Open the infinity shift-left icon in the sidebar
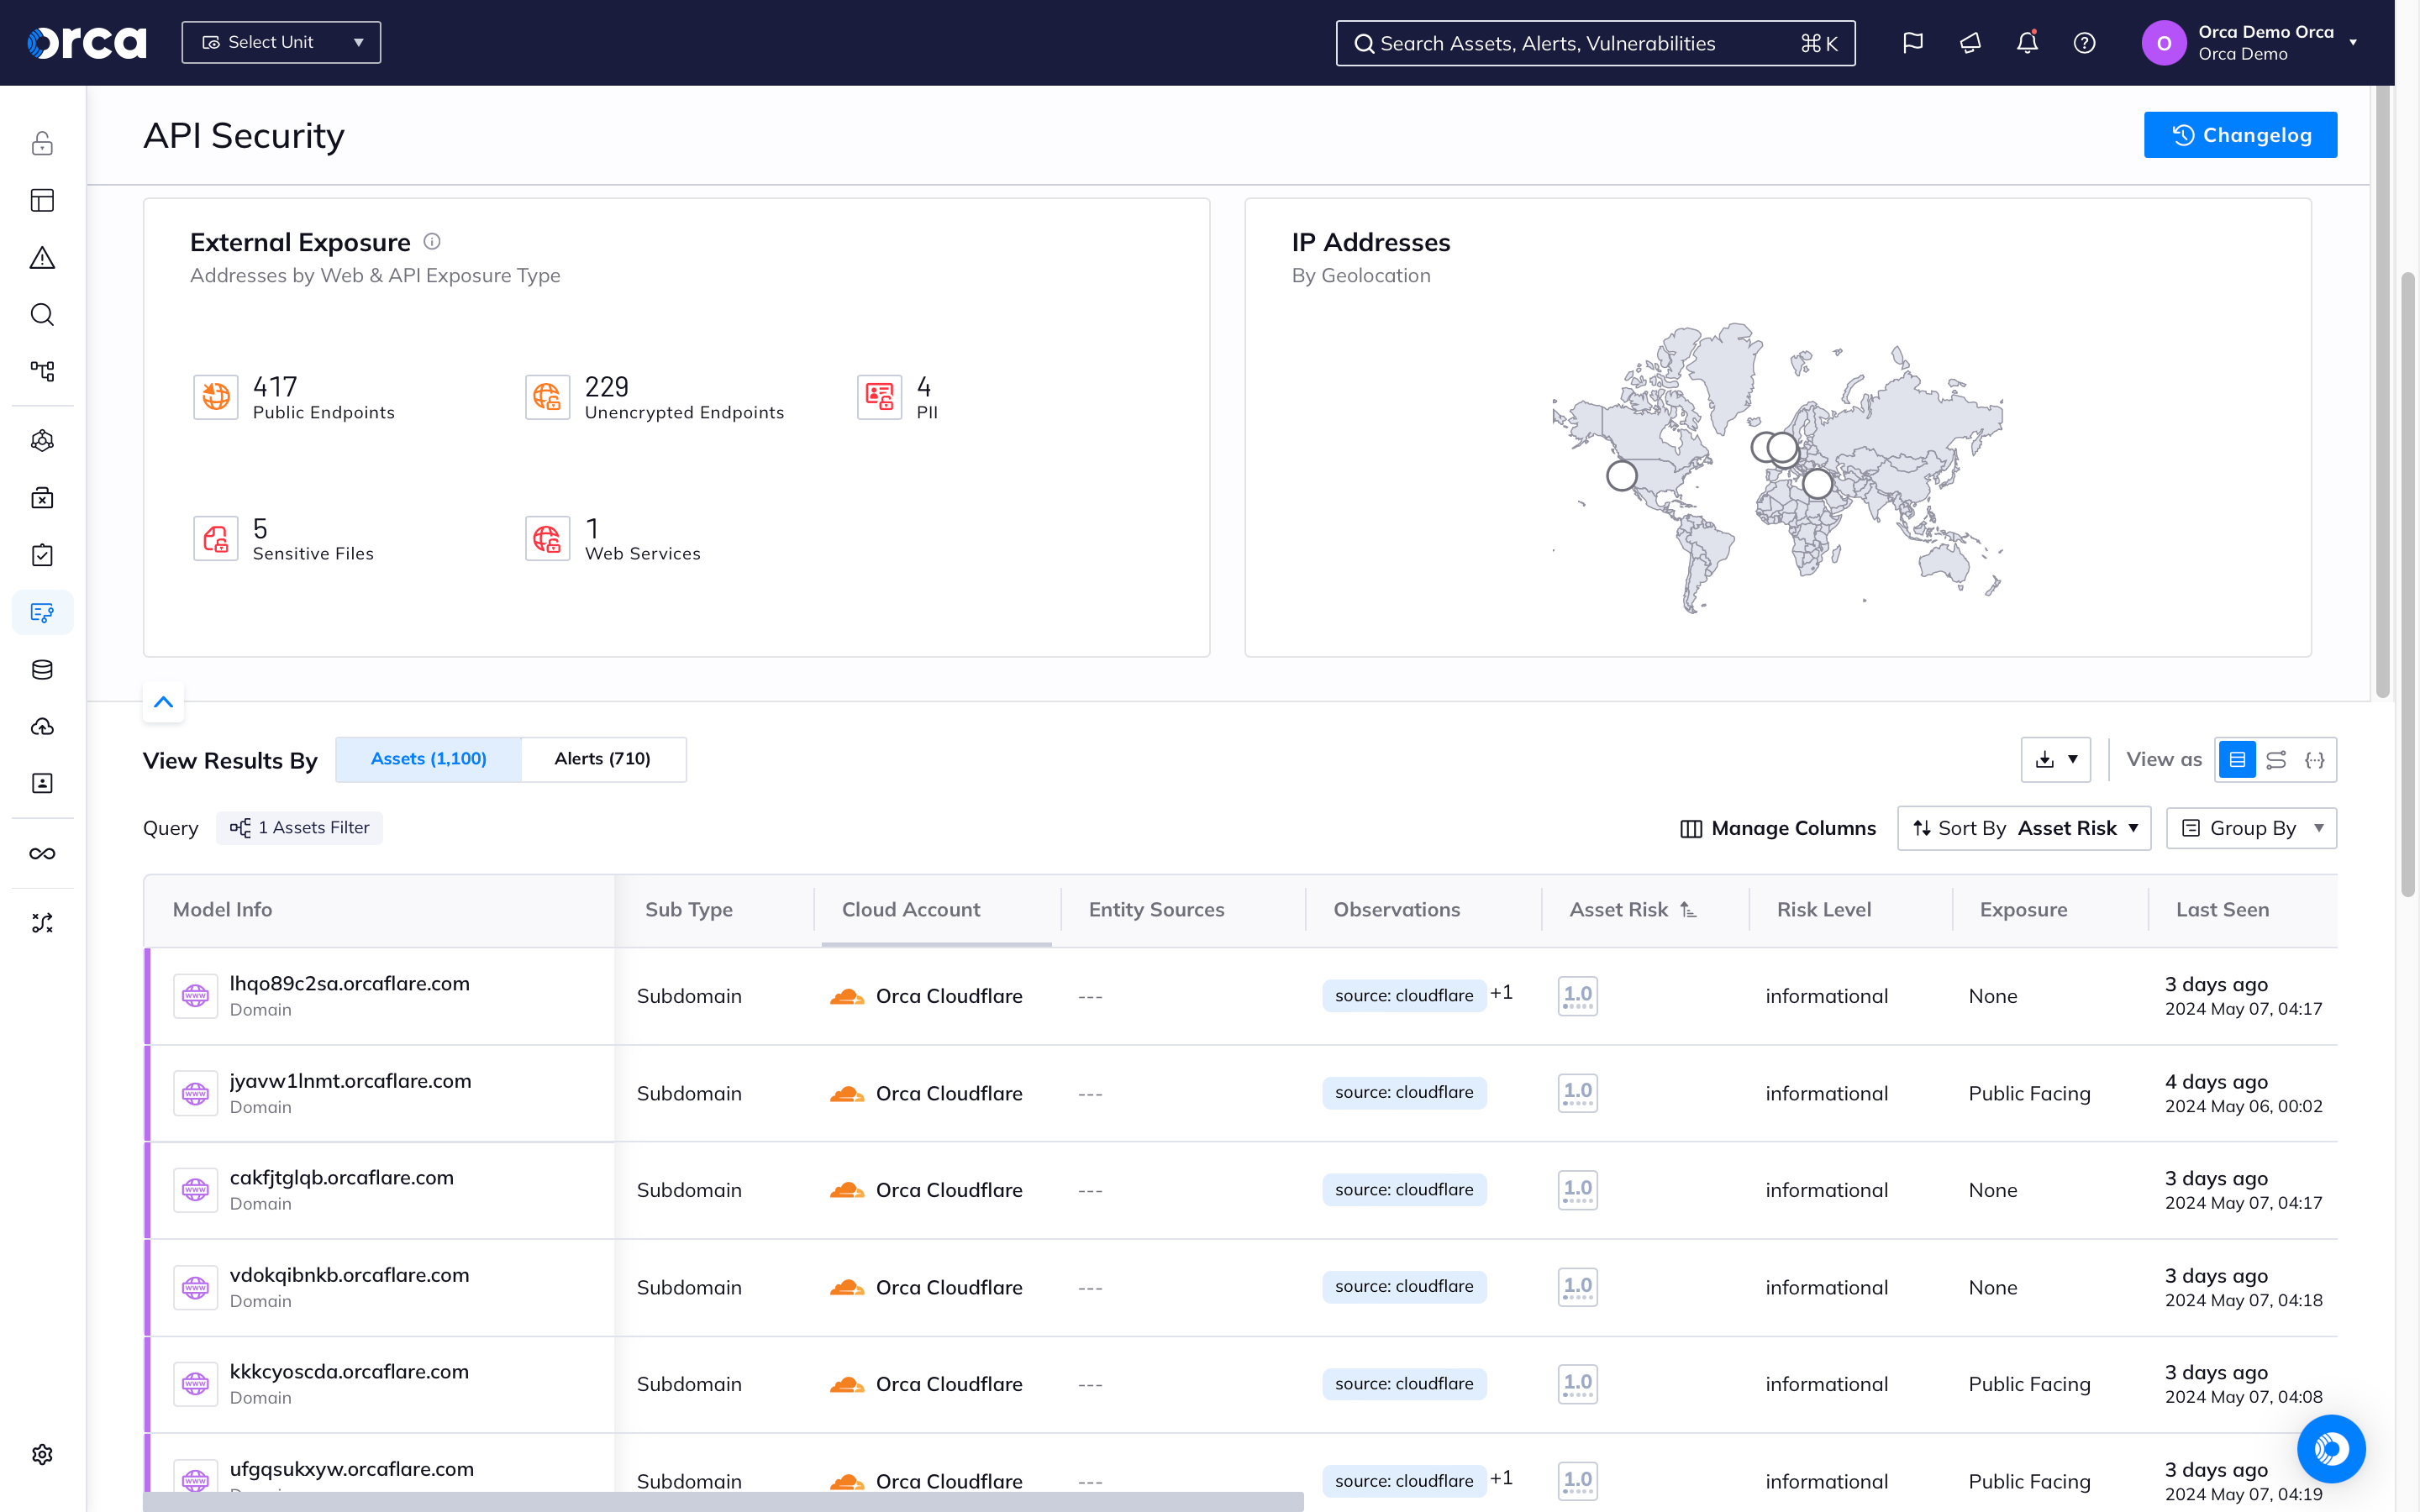 42,853
